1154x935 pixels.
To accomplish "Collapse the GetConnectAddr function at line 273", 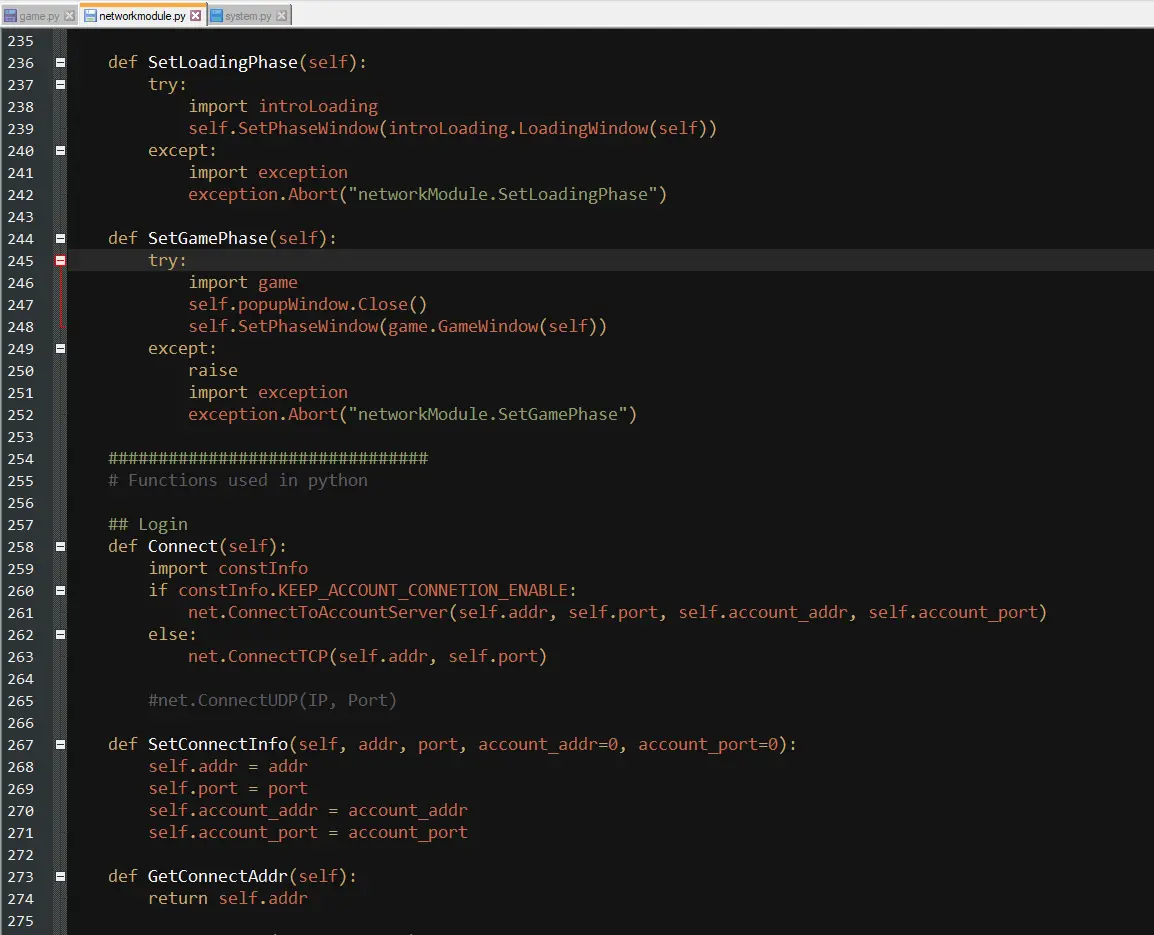I will (x=60, y=877).
